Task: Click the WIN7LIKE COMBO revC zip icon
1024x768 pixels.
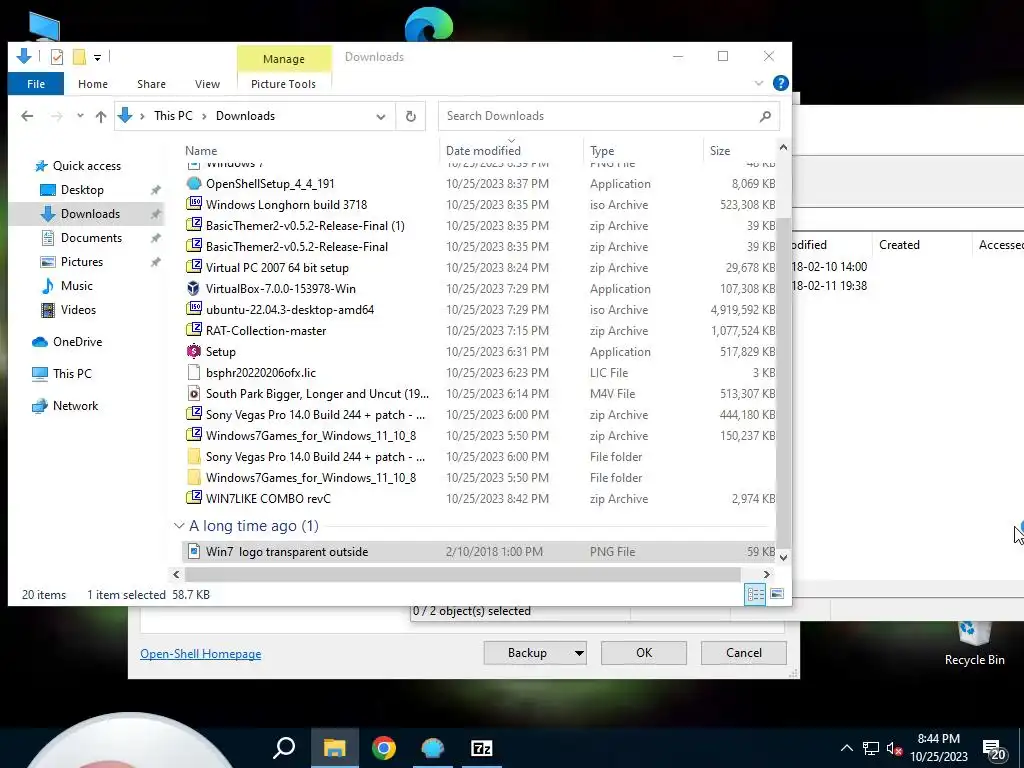Action: [194, 498]
